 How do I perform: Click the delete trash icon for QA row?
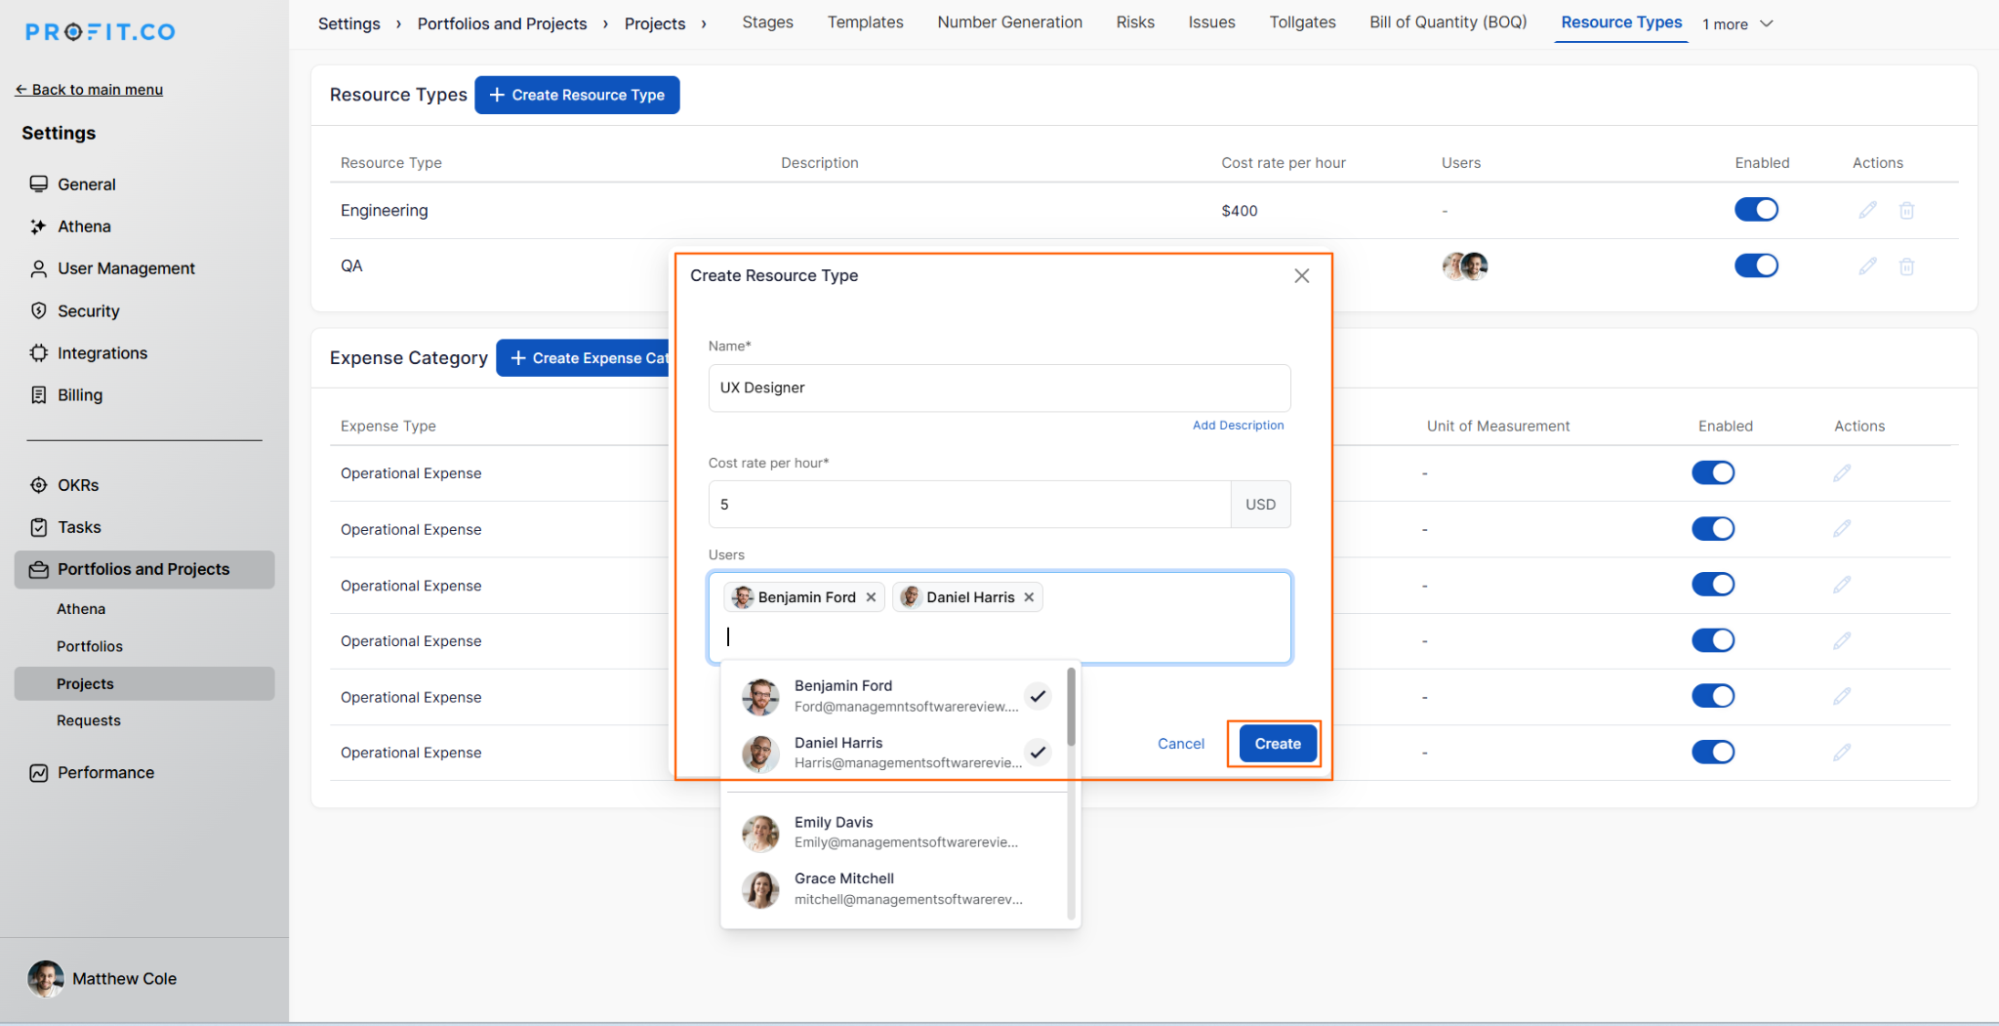pyautogui.click(x=1906, y=266)
